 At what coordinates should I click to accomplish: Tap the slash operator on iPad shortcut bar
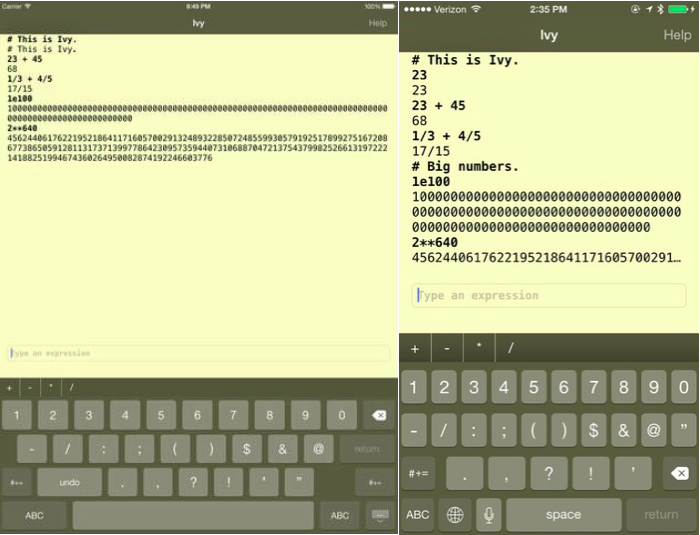72,387
